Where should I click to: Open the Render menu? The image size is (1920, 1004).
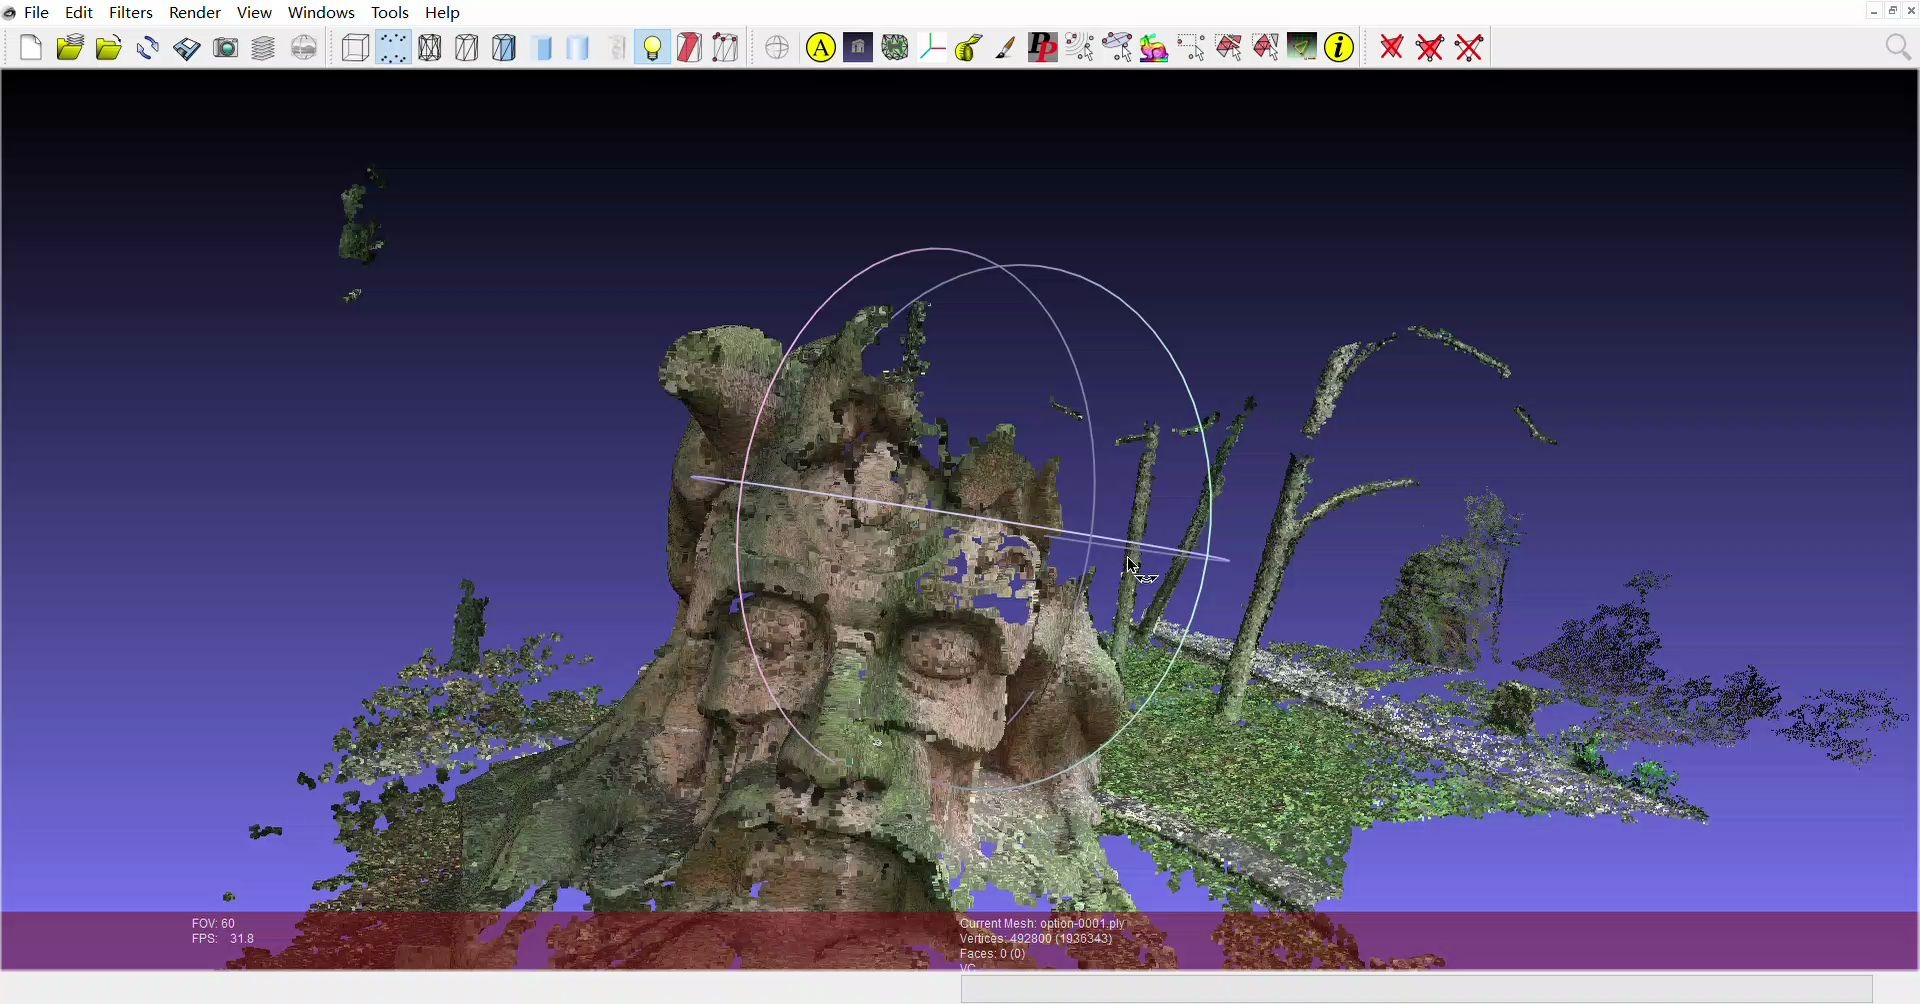[194, 12]
